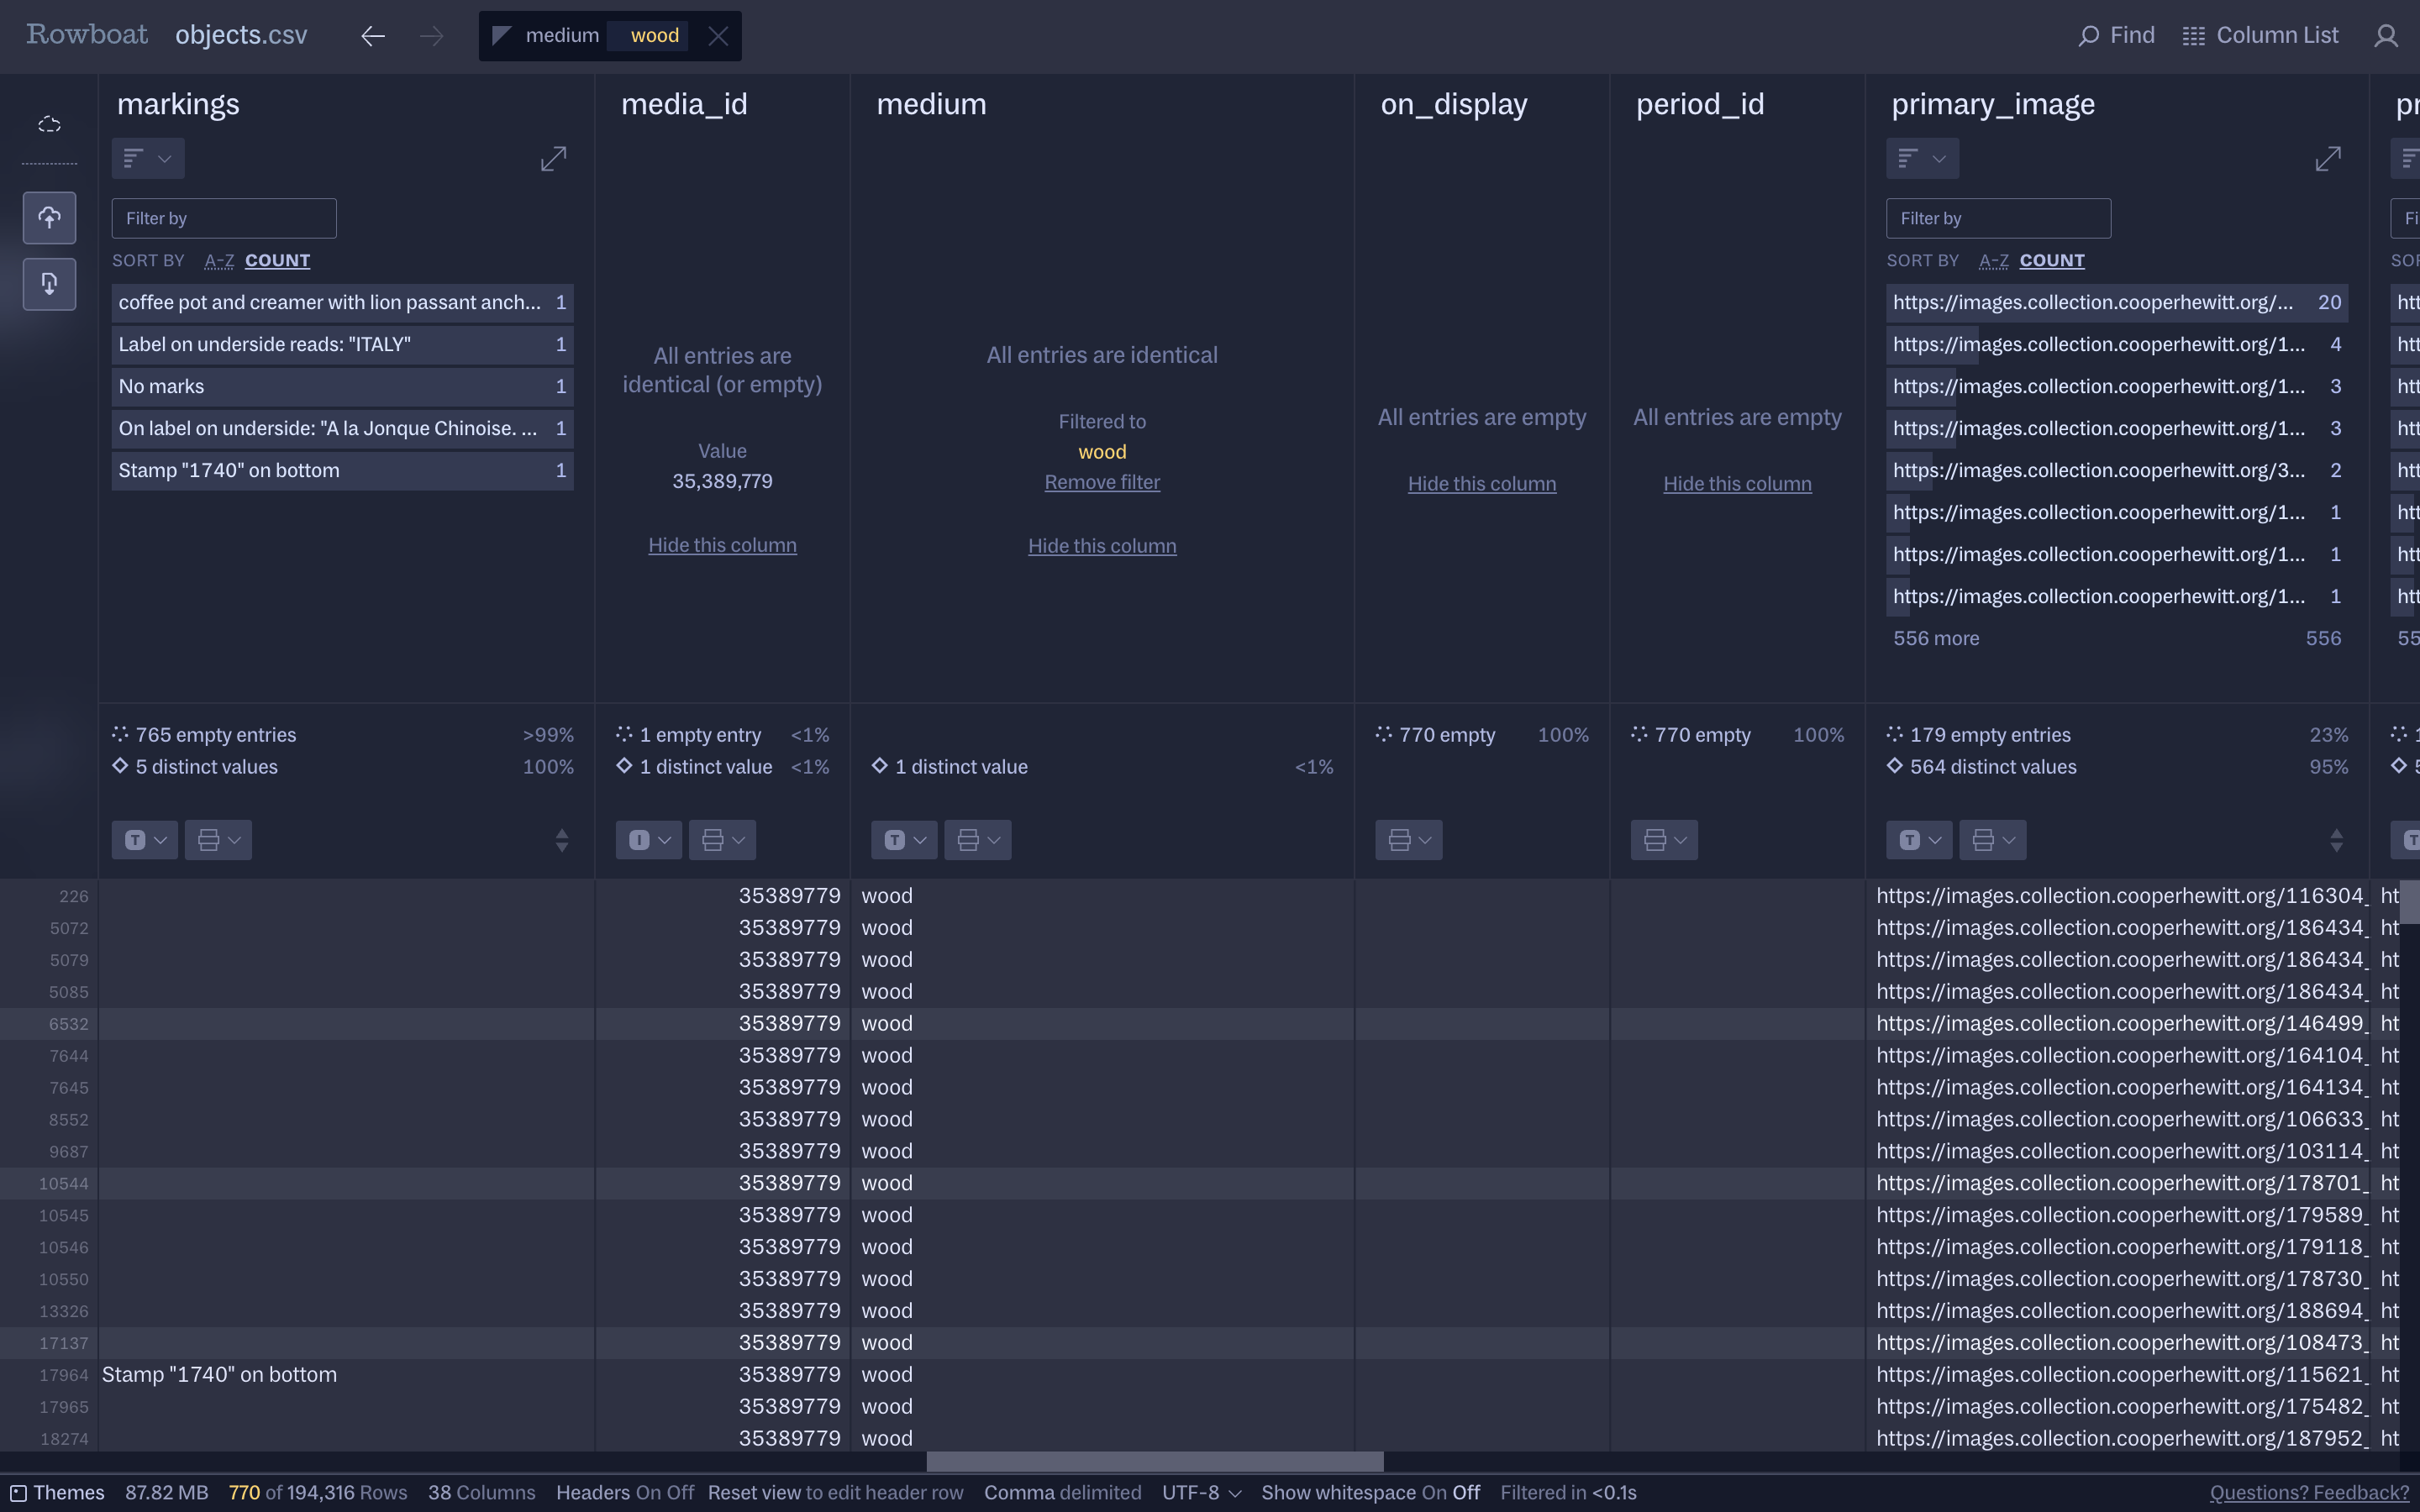The width and height of the screenshot is (2420, 1512).
Task: Click the cloud upload sidebar icon
Action: click(x=49, y=218)
